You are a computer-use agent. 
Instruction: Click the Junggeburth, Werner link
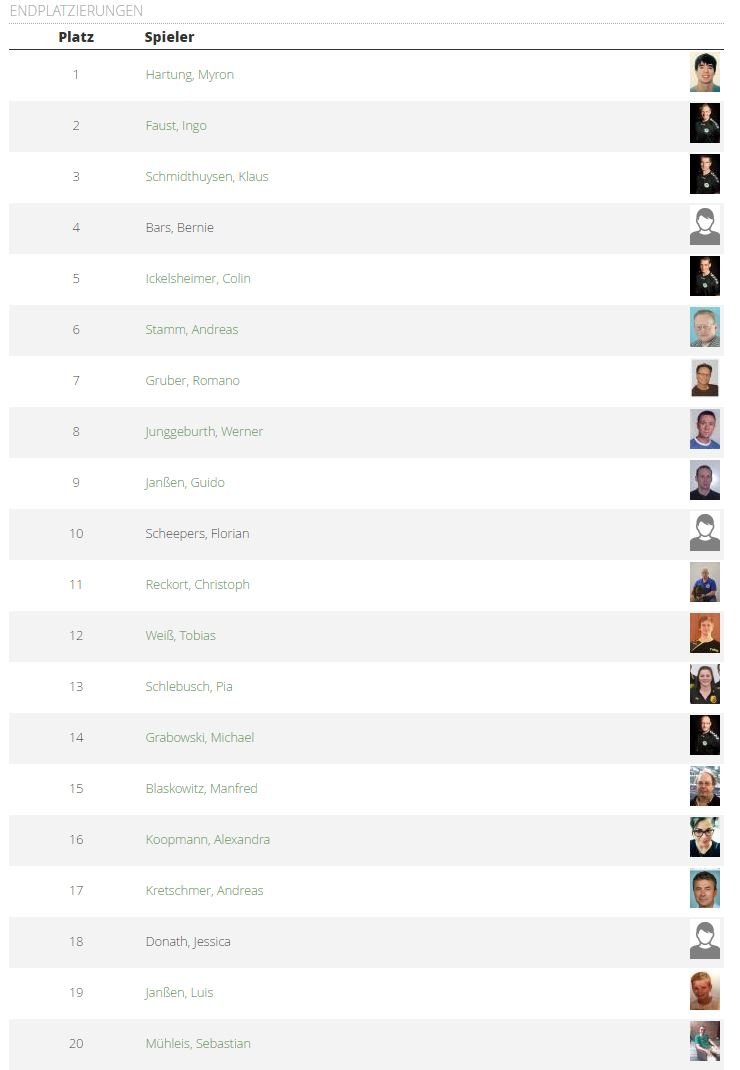204,432
